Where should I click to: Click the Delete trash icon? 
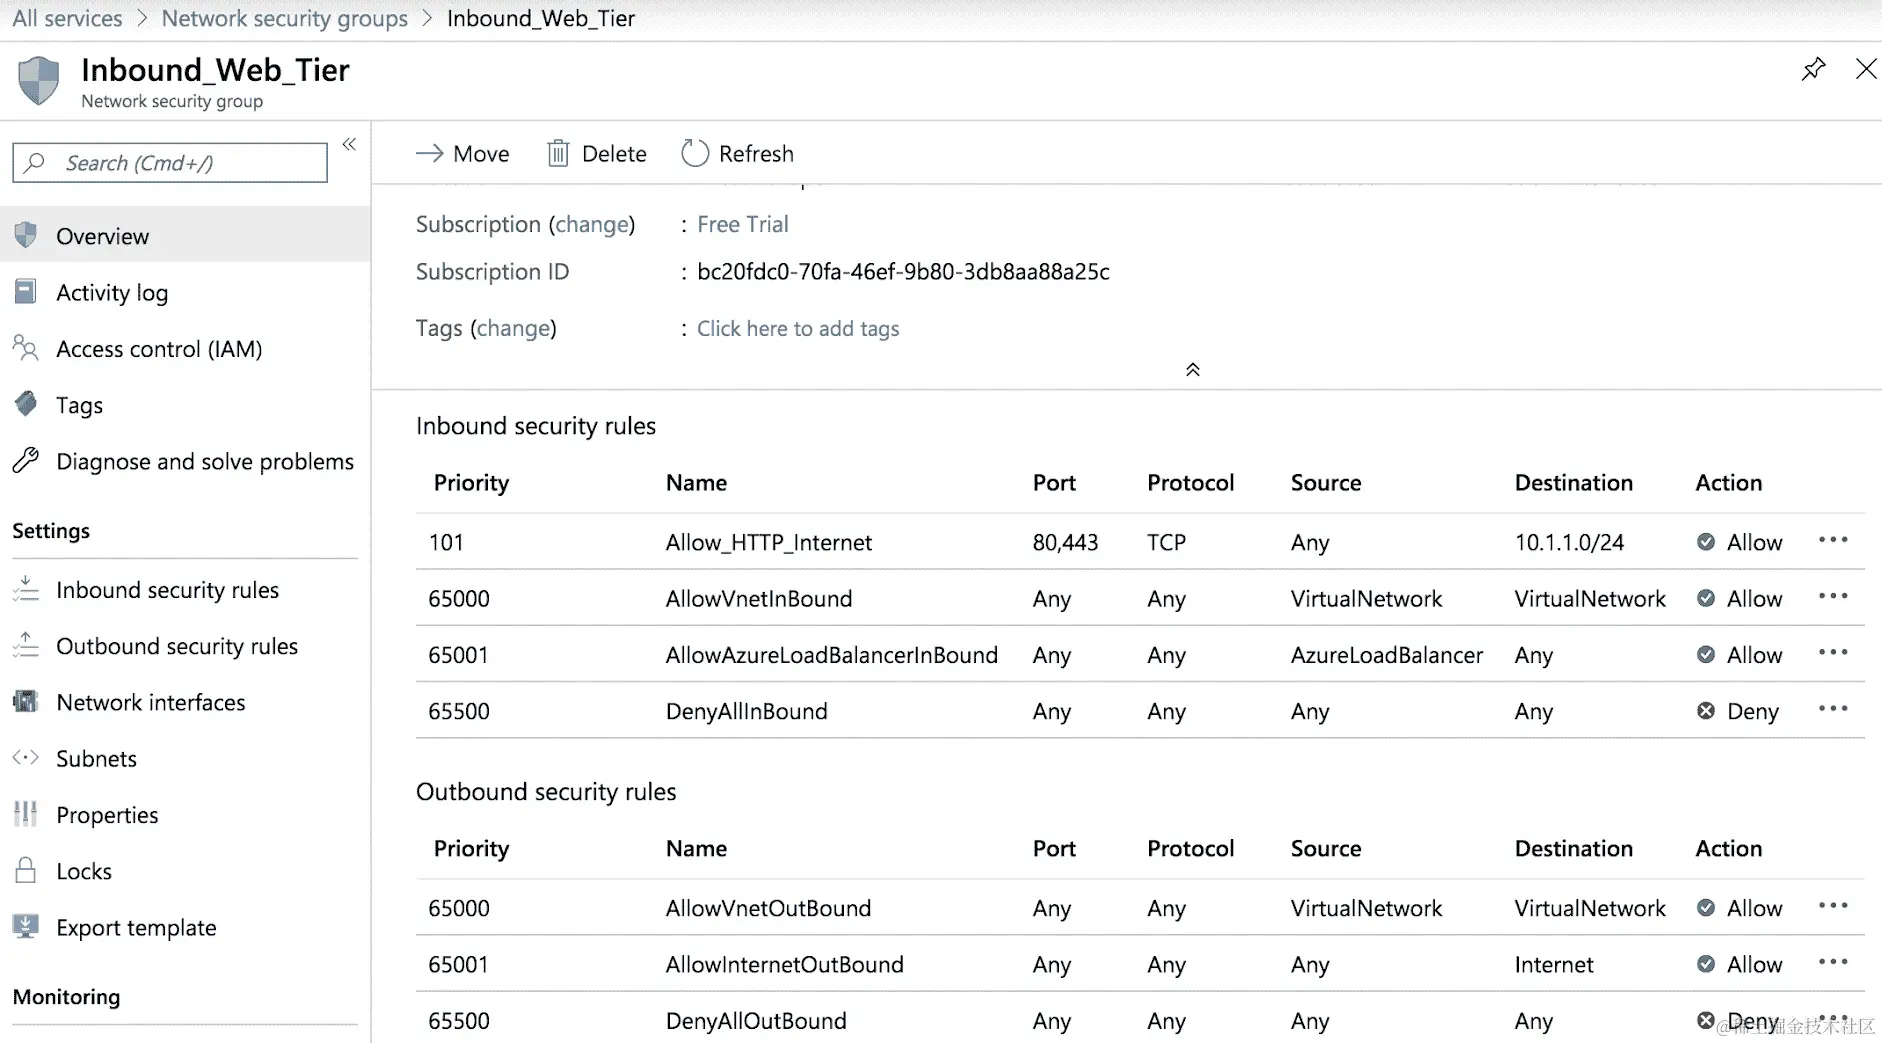558,153
